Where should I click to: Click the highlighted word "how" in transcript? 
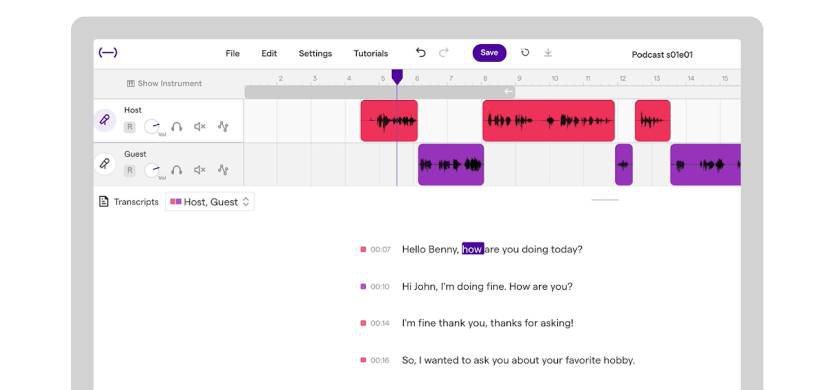coord(472,249)
